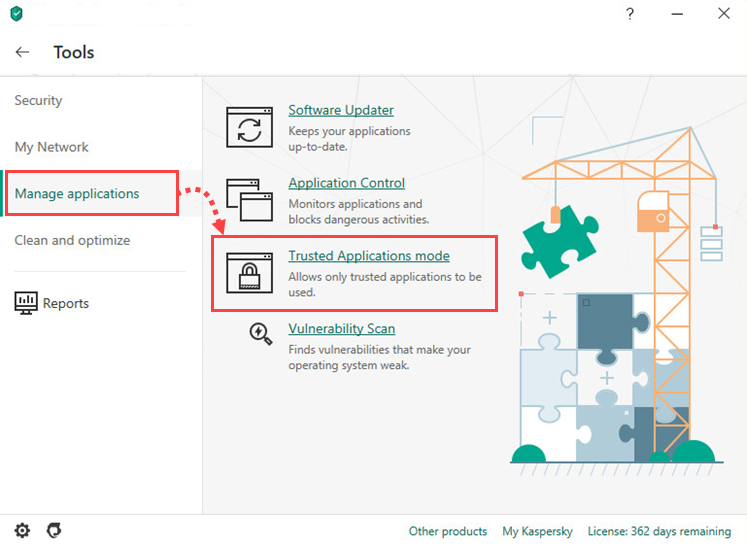Screen dimensions: 747x545
Task: Launch the Vulnerability Scan link
Action: [342, 329]
